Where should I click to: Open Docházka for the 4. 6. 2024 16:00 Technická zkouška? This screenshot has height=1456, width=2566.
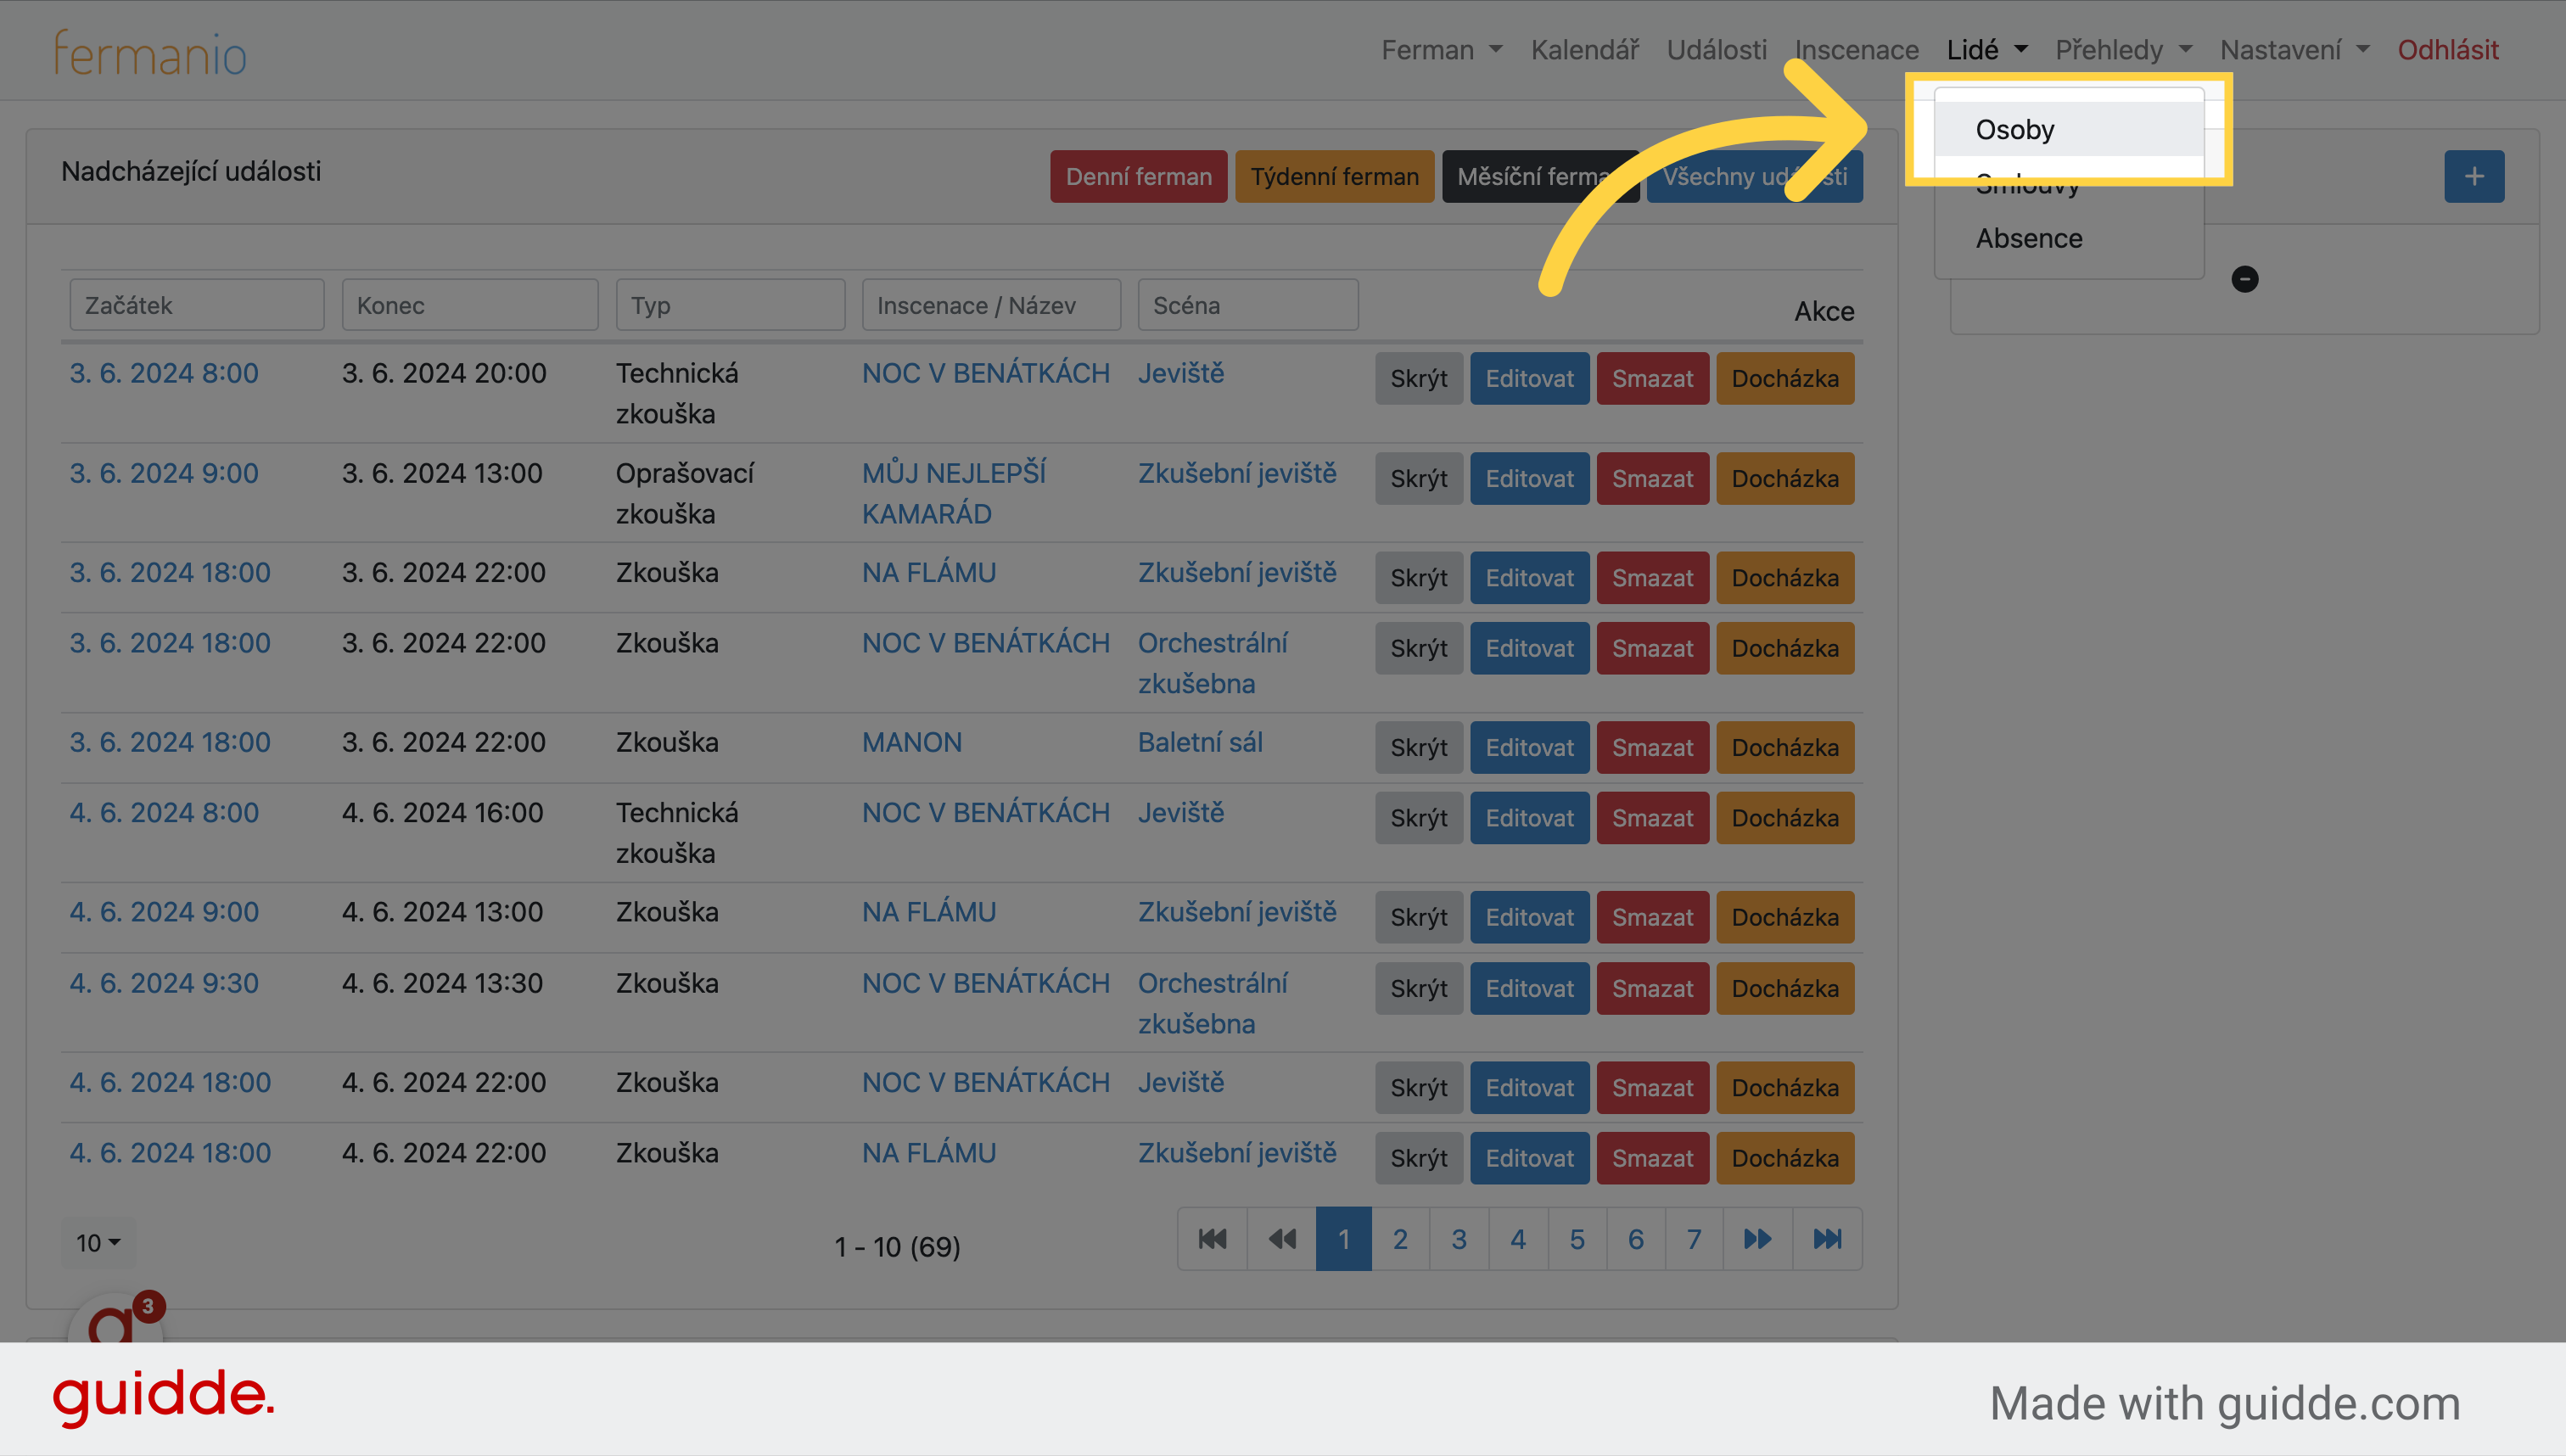click(x=1785, y=818)
